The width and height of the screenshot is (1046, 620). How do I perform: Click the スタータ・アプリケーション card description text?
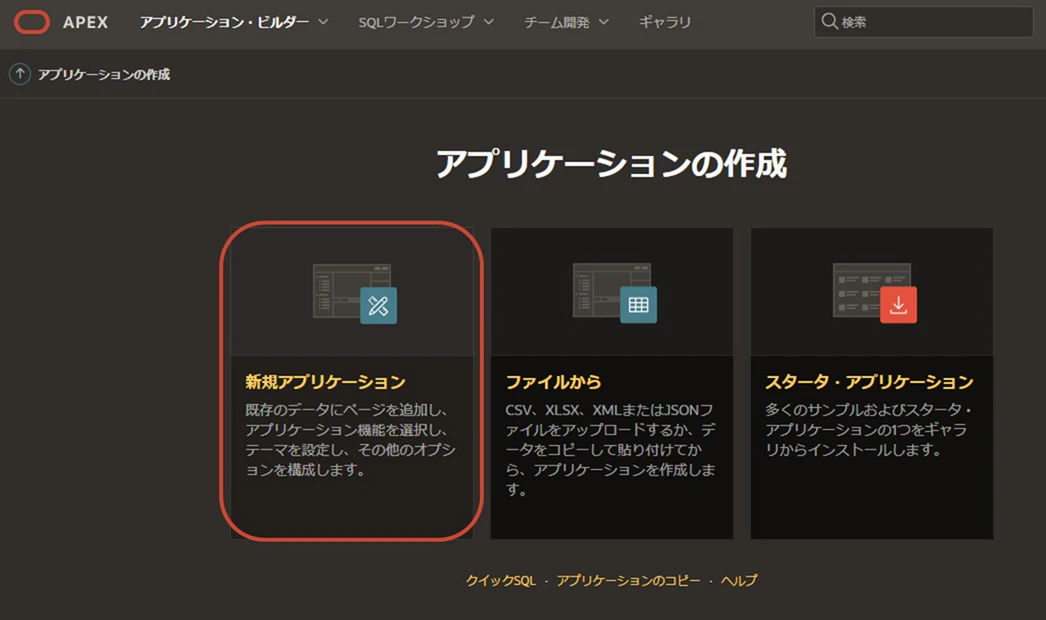point(869,430)
